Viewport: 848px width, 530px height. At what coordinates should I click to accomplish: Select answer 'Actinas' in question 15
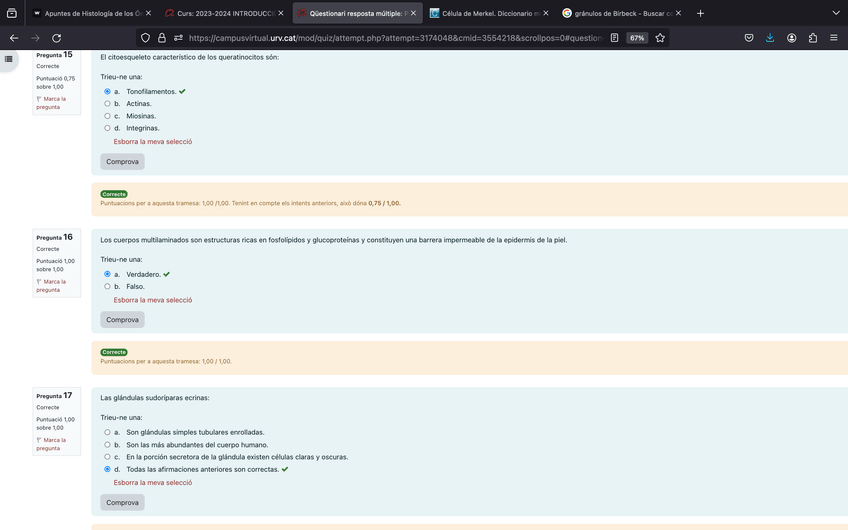(108, 104)
